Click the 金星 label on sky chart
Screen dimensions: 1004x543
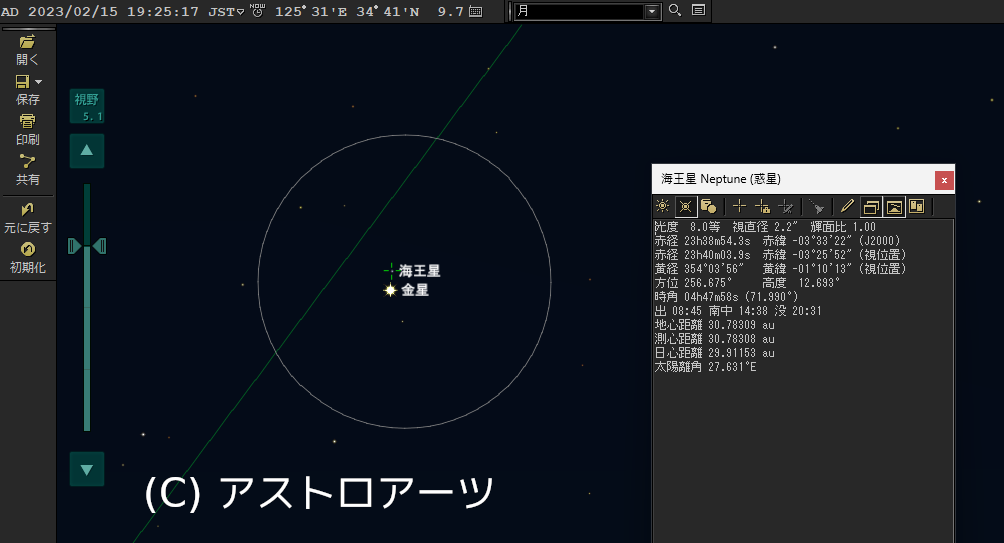click(x=415, y=290)
